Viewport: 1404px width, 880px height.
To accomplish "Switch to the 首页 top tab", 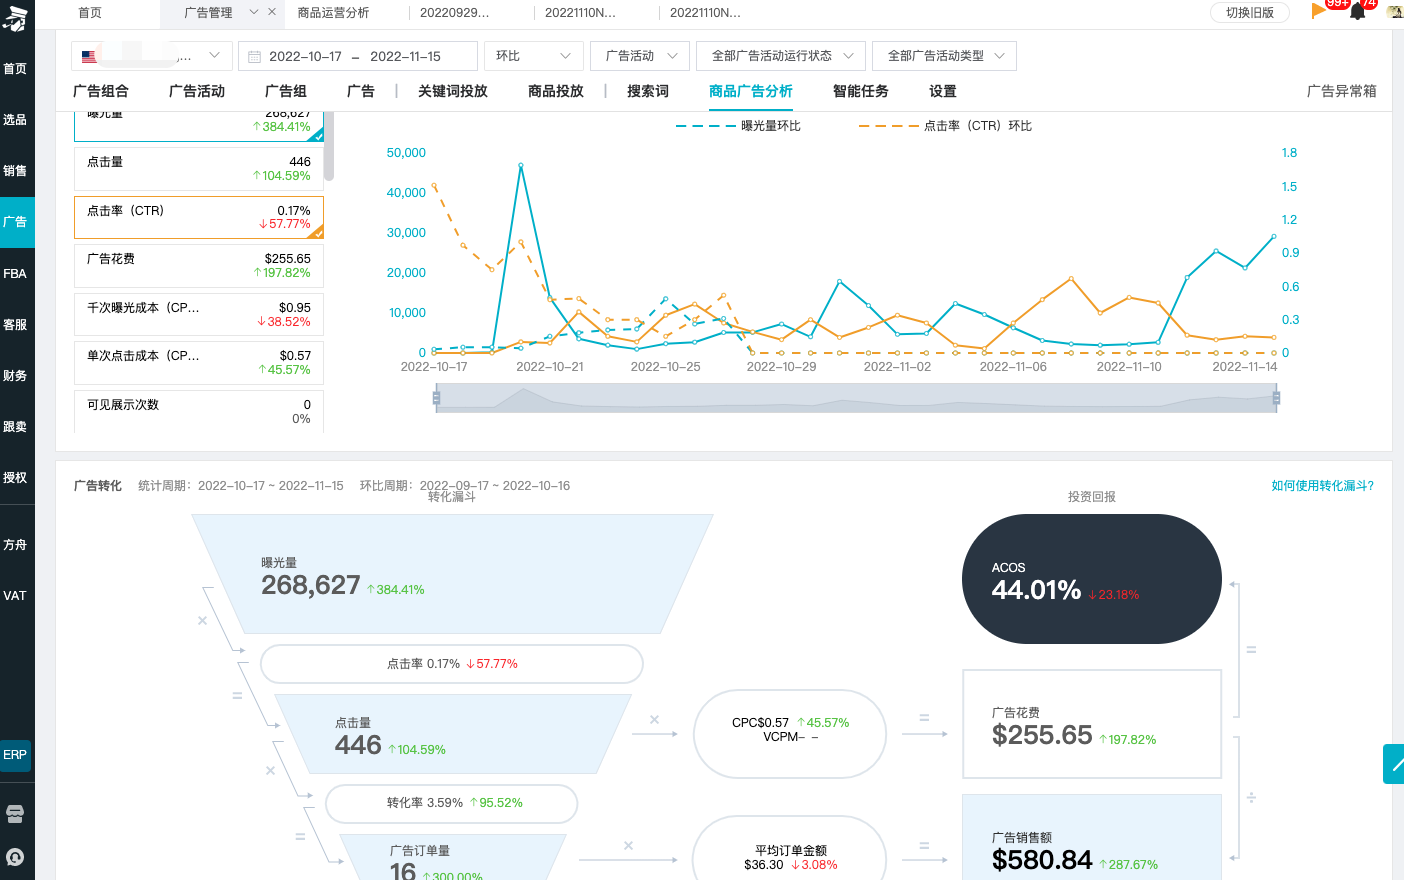I will pos(90,12).
